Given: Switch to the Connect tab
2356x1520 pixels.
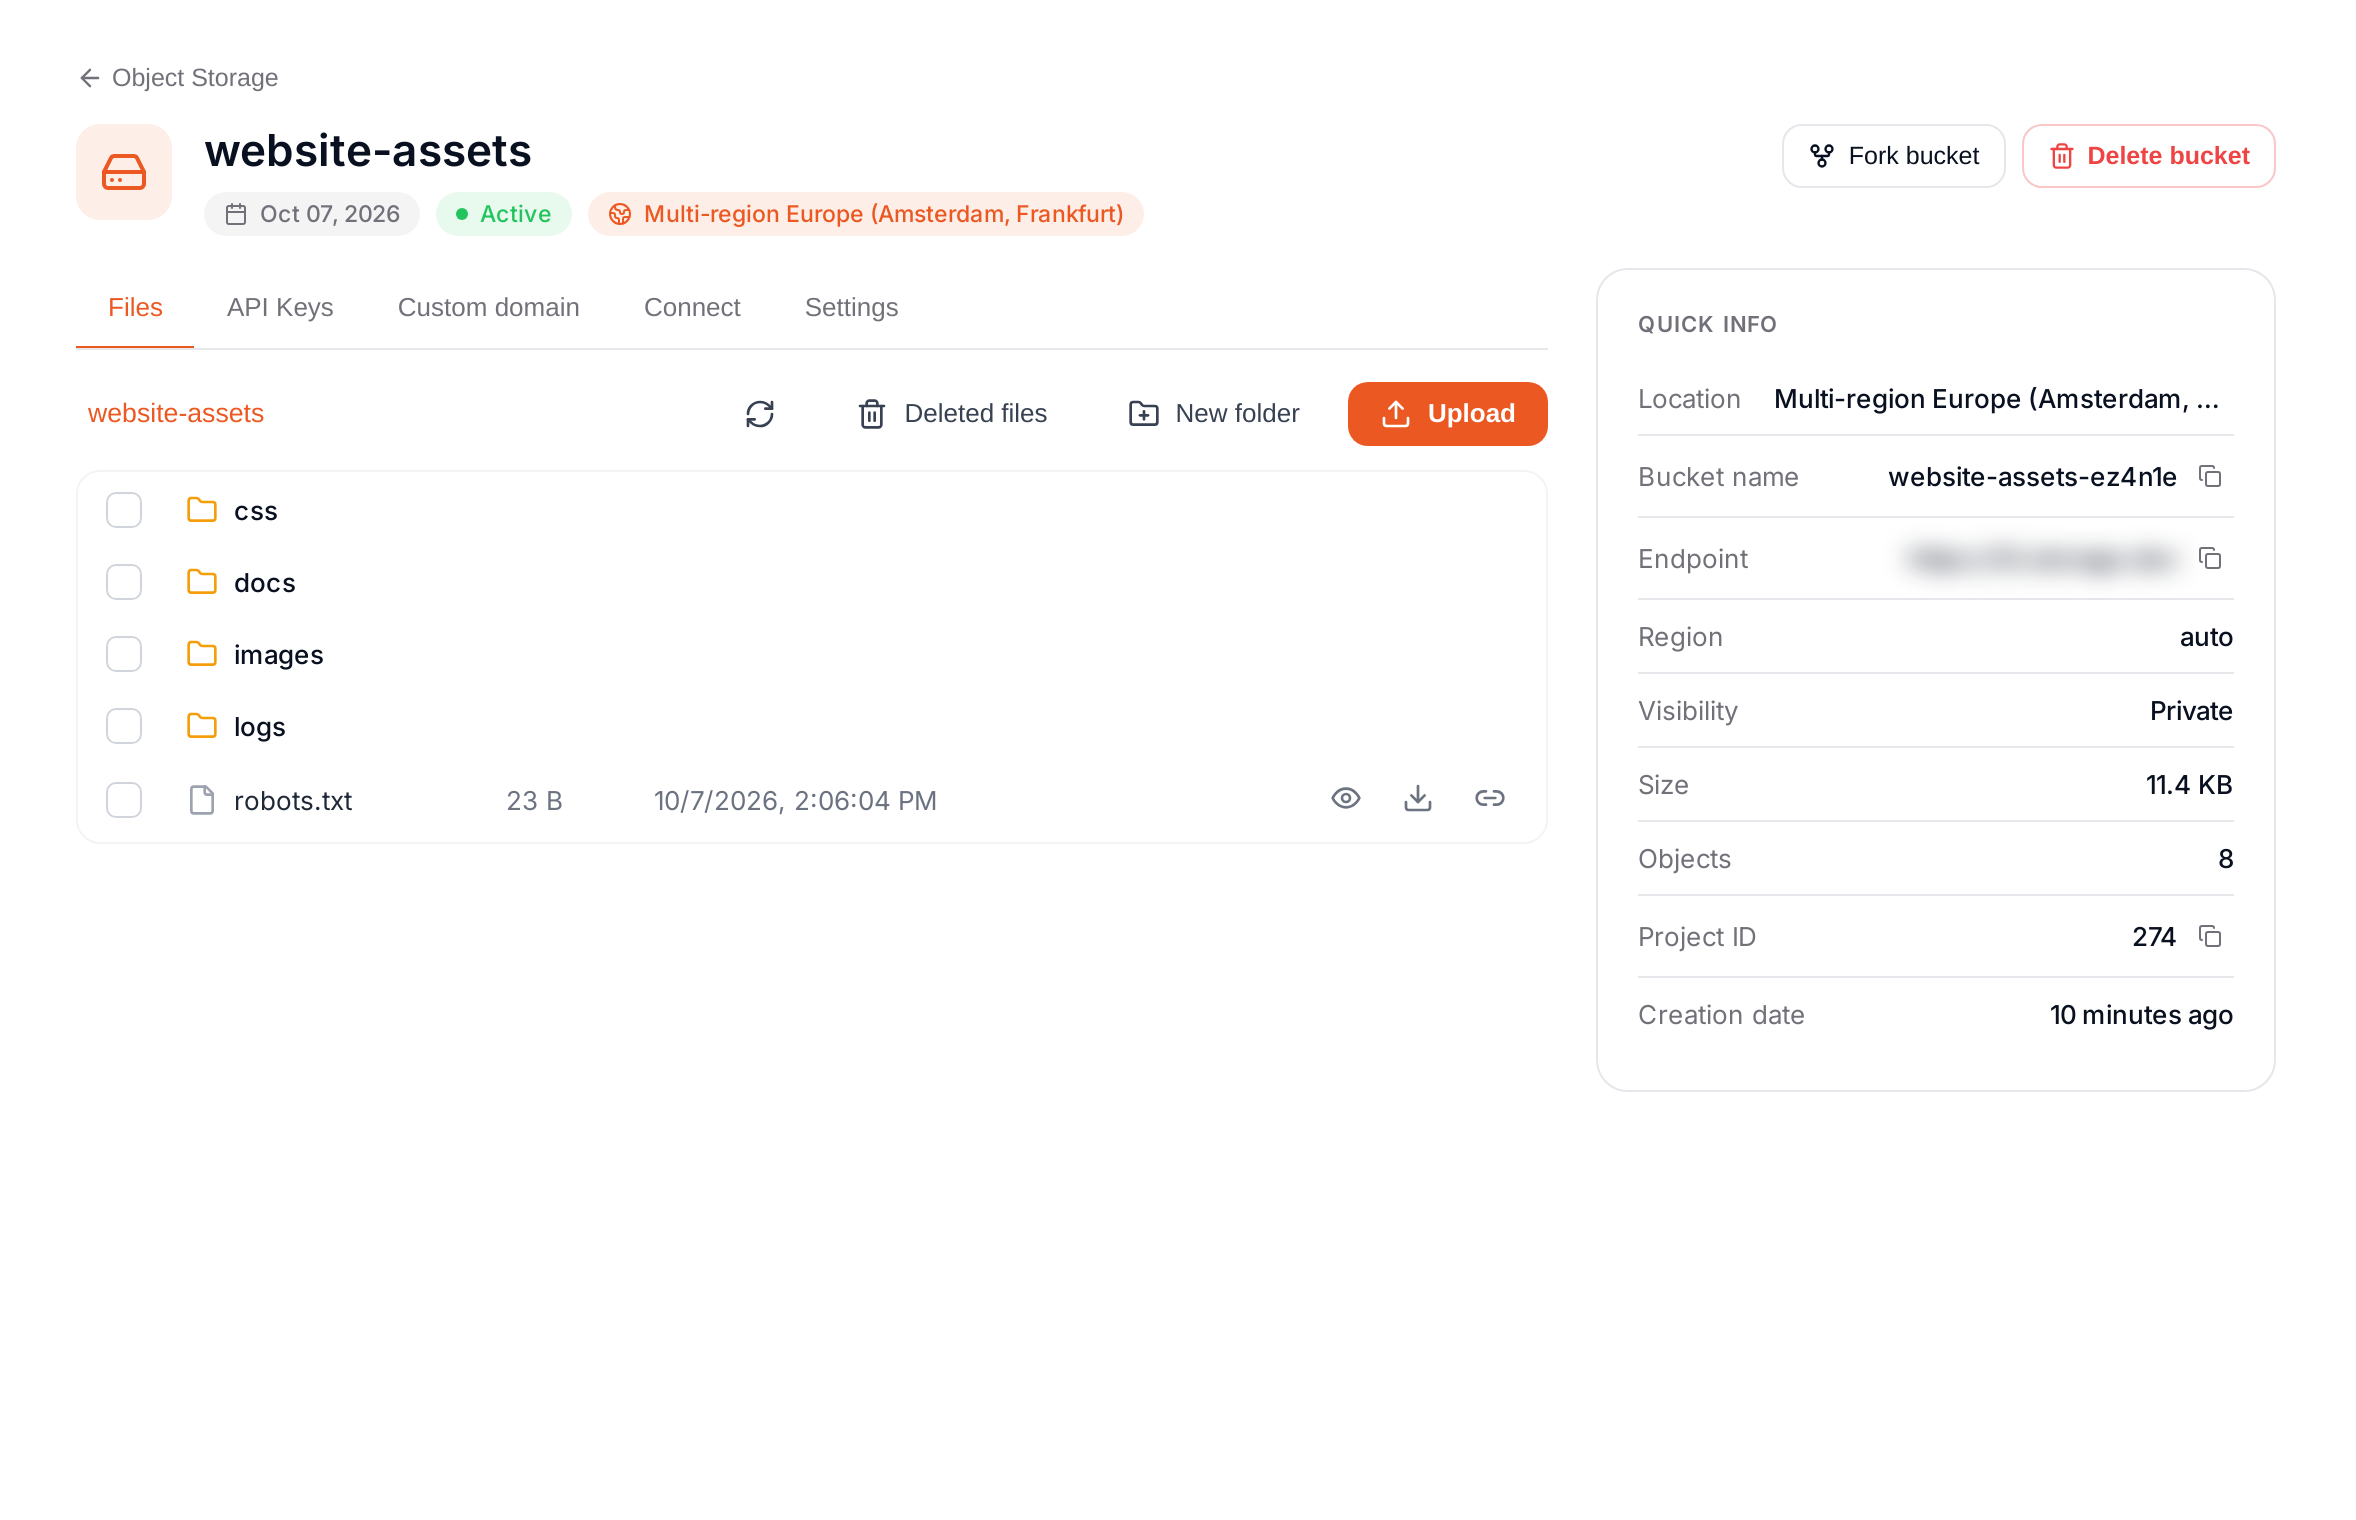Looking at the screenshot, I should point(692,307).
